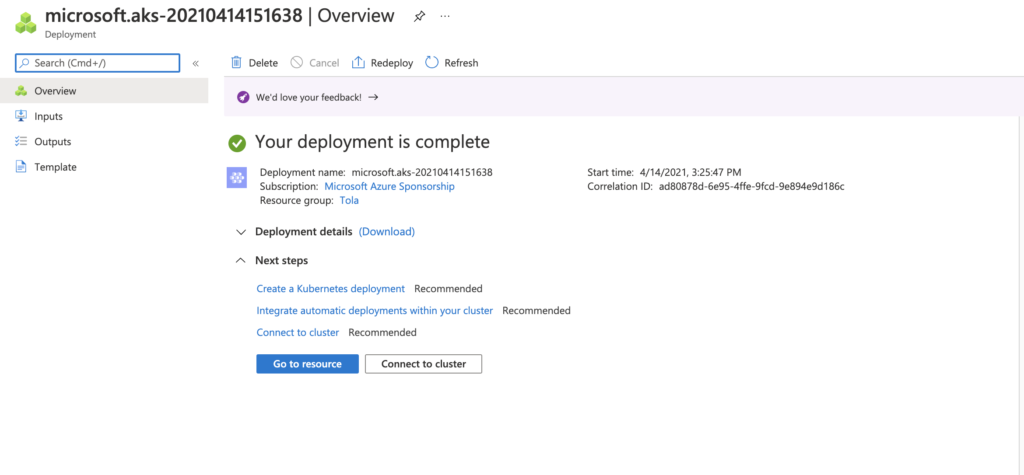1024x475 pixels.
Task: Click the Delete trash can icon
Action: 236,63
